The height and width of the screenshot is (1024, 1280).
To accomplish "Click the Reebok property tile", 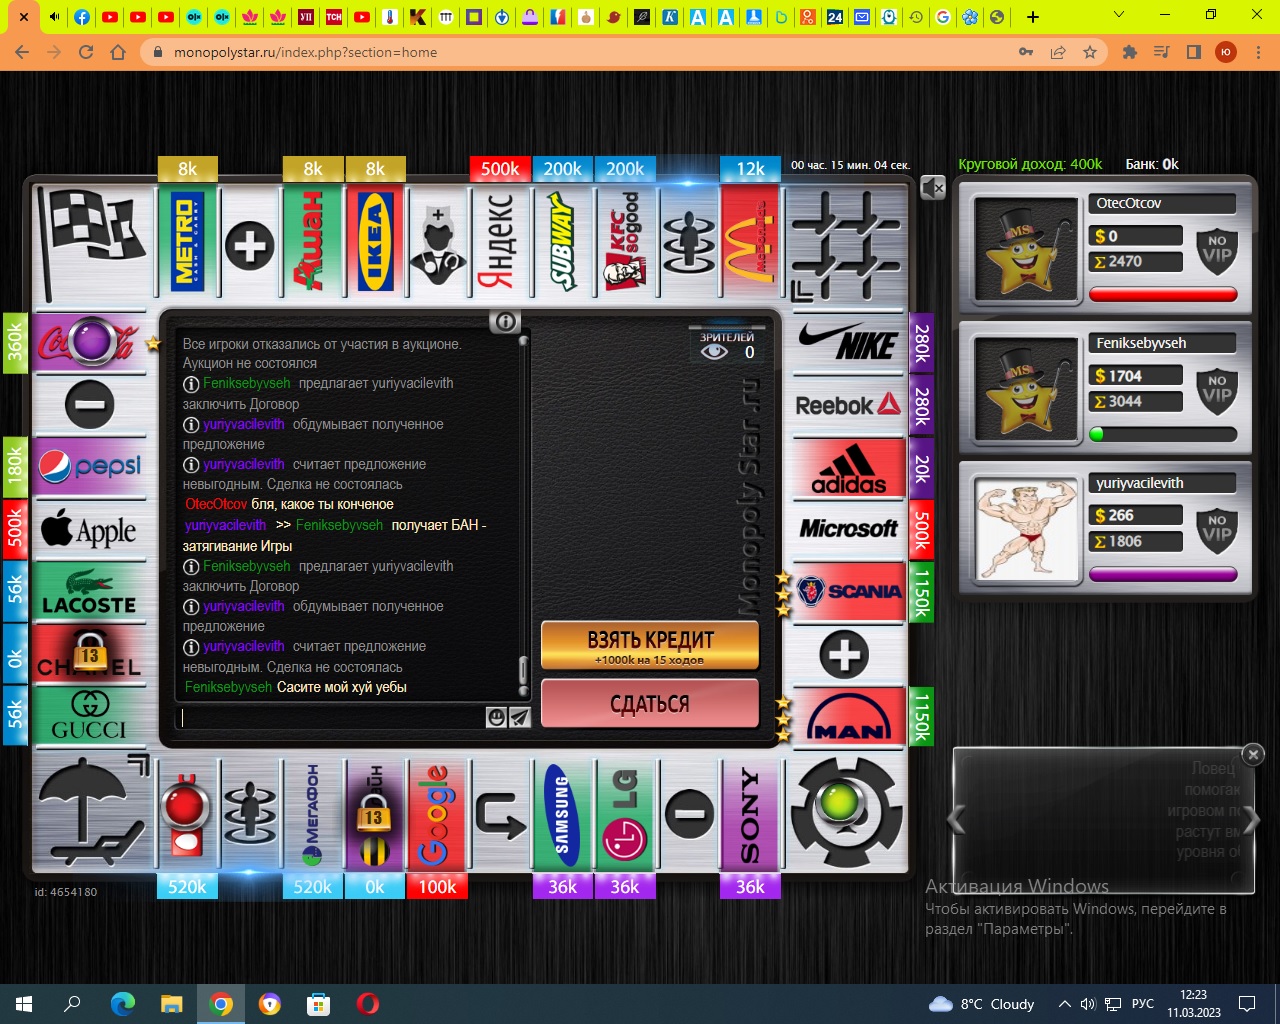I will click(848, 405).
